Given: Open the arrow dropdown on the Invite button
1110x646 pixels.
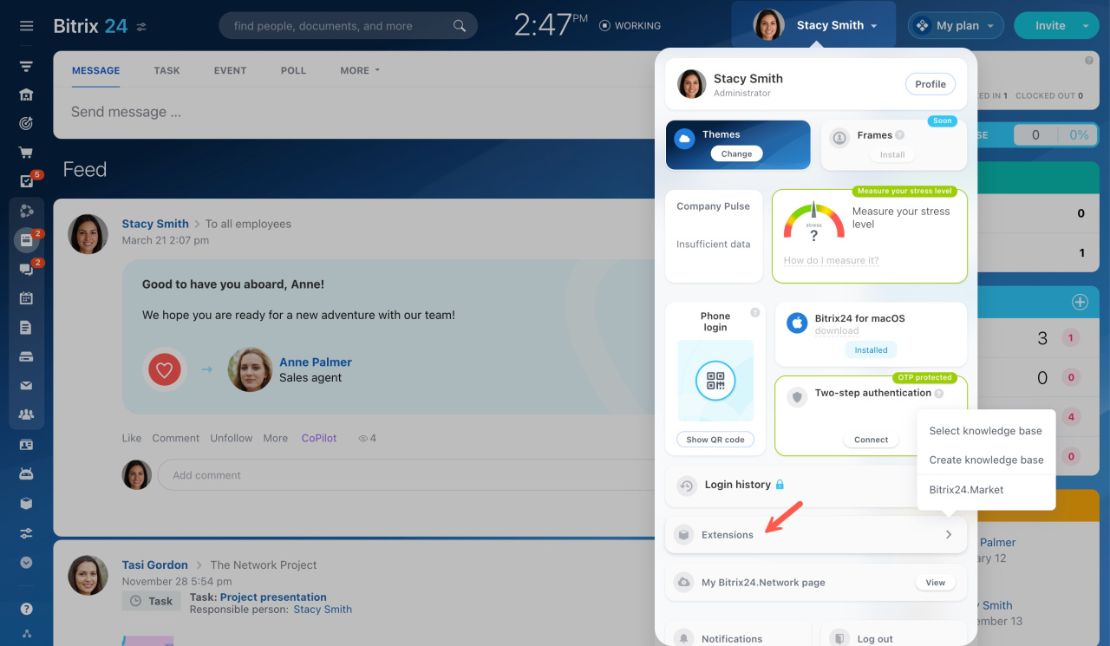Looking at the screenshot, I should [x=1086, y=25].
